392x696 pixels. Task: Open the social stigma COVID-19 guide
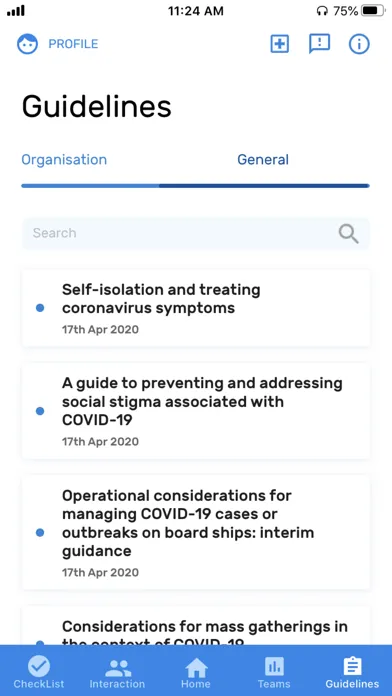pos(196,411)
